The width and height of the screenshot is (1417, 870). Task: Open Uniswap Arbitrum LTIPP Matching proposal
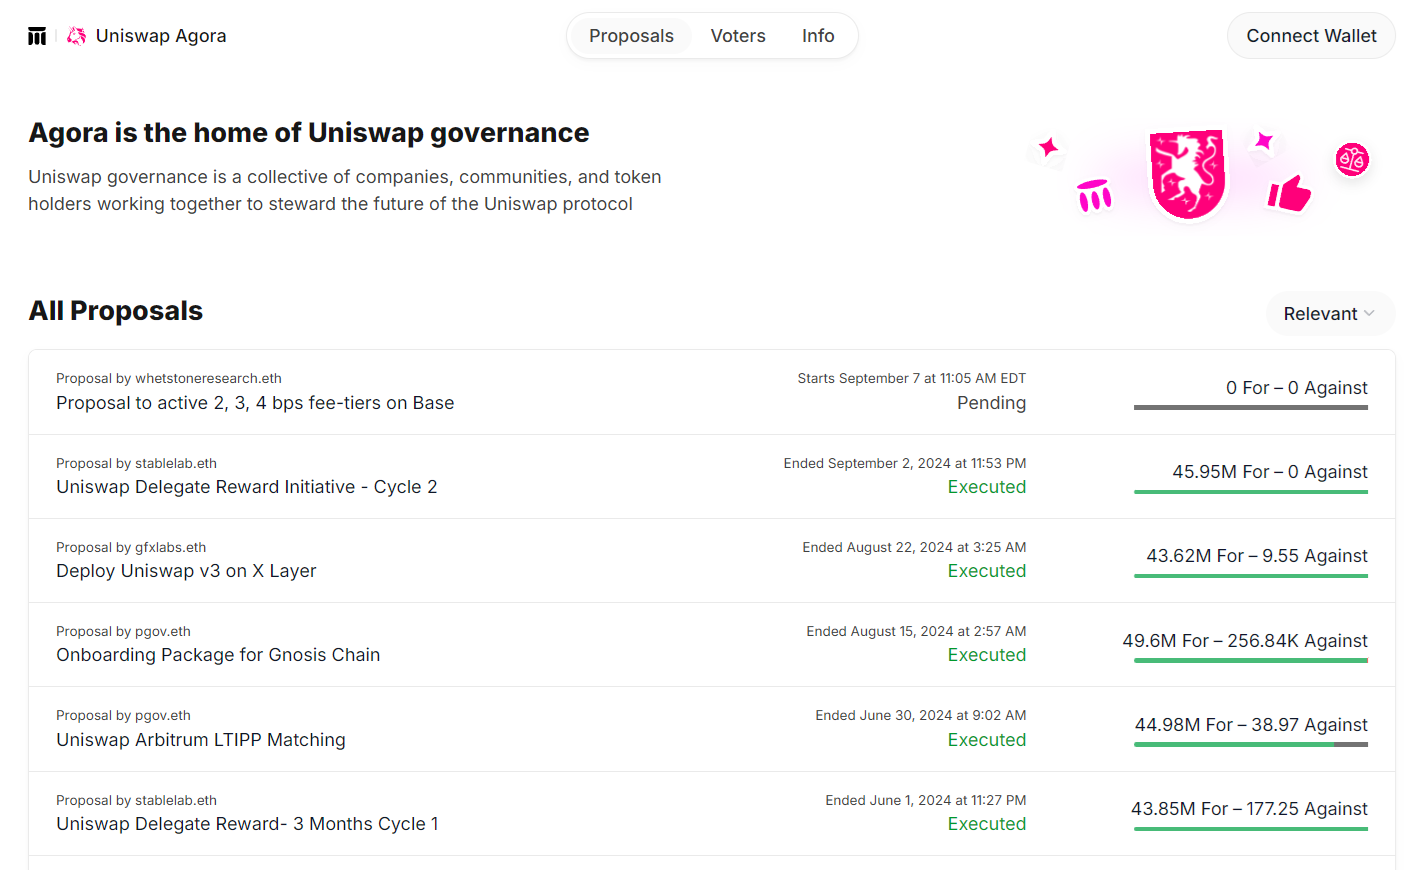coord(201,740)
